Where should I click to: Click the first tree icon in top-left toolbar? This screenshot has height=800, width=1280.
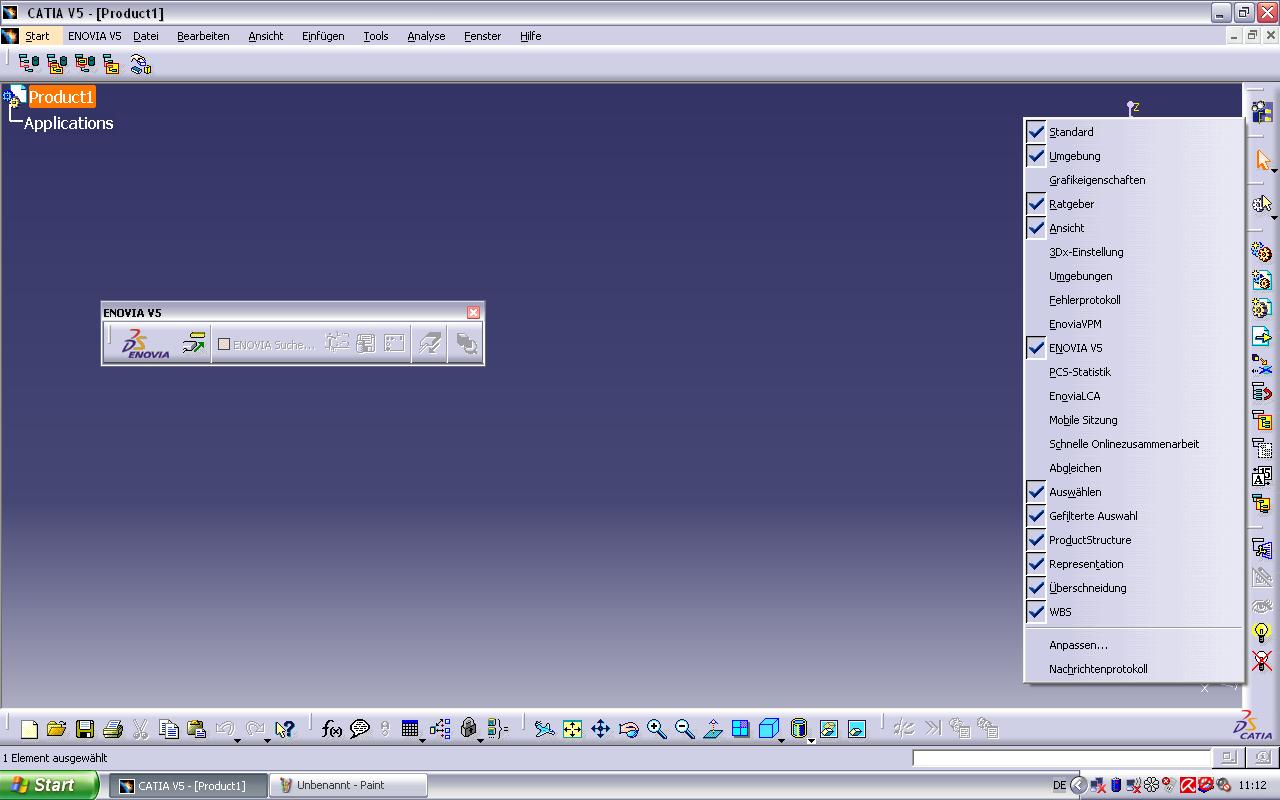pyautogui.click(x=29, y=65)
